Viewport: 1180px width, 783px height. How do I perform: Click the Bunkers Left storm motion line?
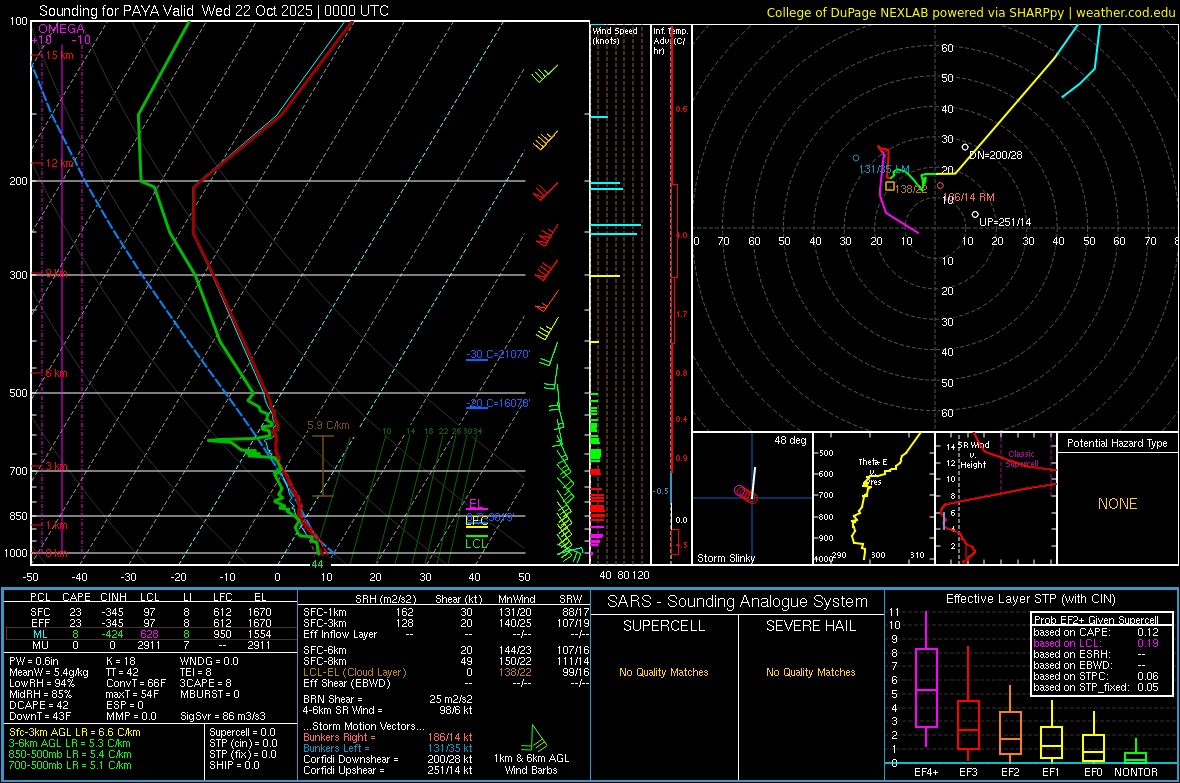coord(388,748)
